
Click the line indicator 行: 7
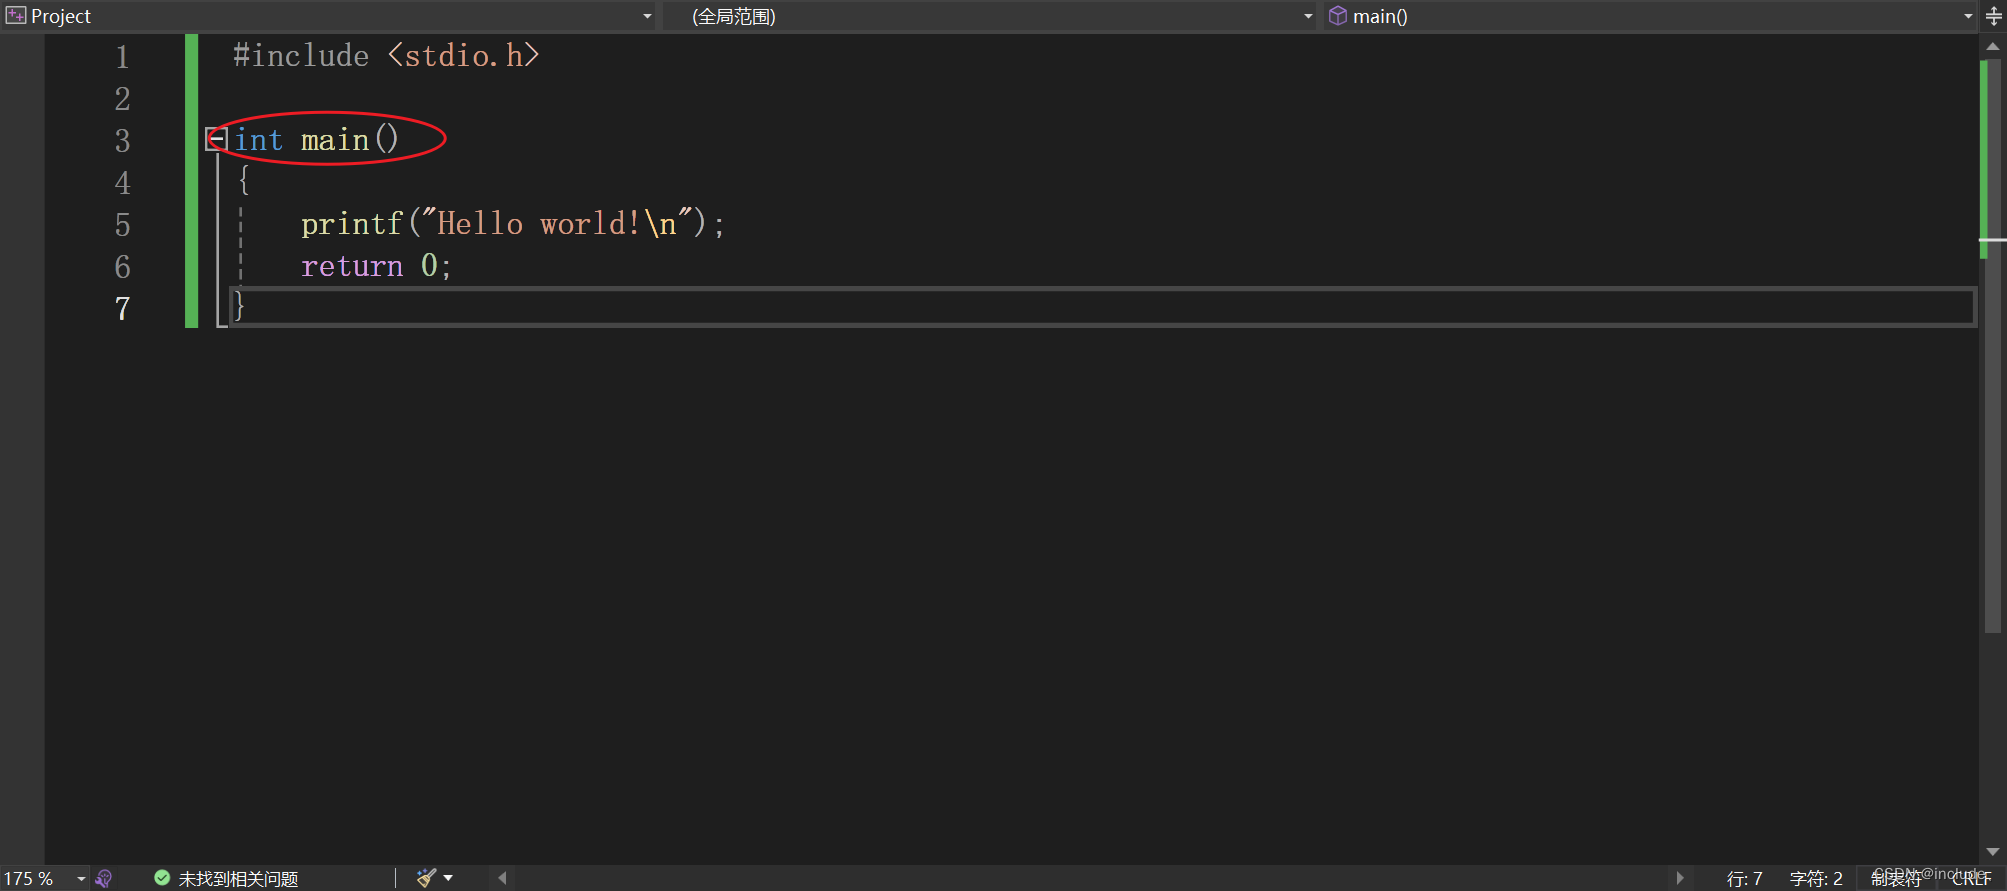[1744, 878]
